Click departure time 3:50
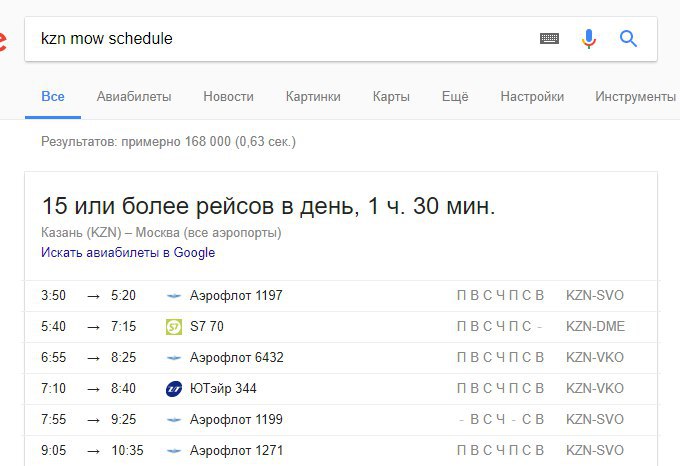Viewport: 680px width, 466px height. [x=53, y=296]
